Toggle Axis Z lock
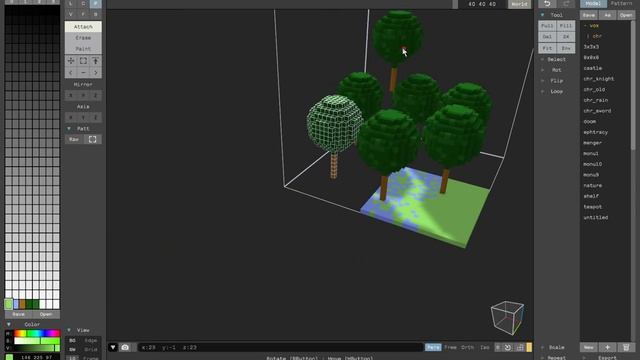Image resolution: width=640 pixels, height=360 pixels. click(x=96, y=117)
